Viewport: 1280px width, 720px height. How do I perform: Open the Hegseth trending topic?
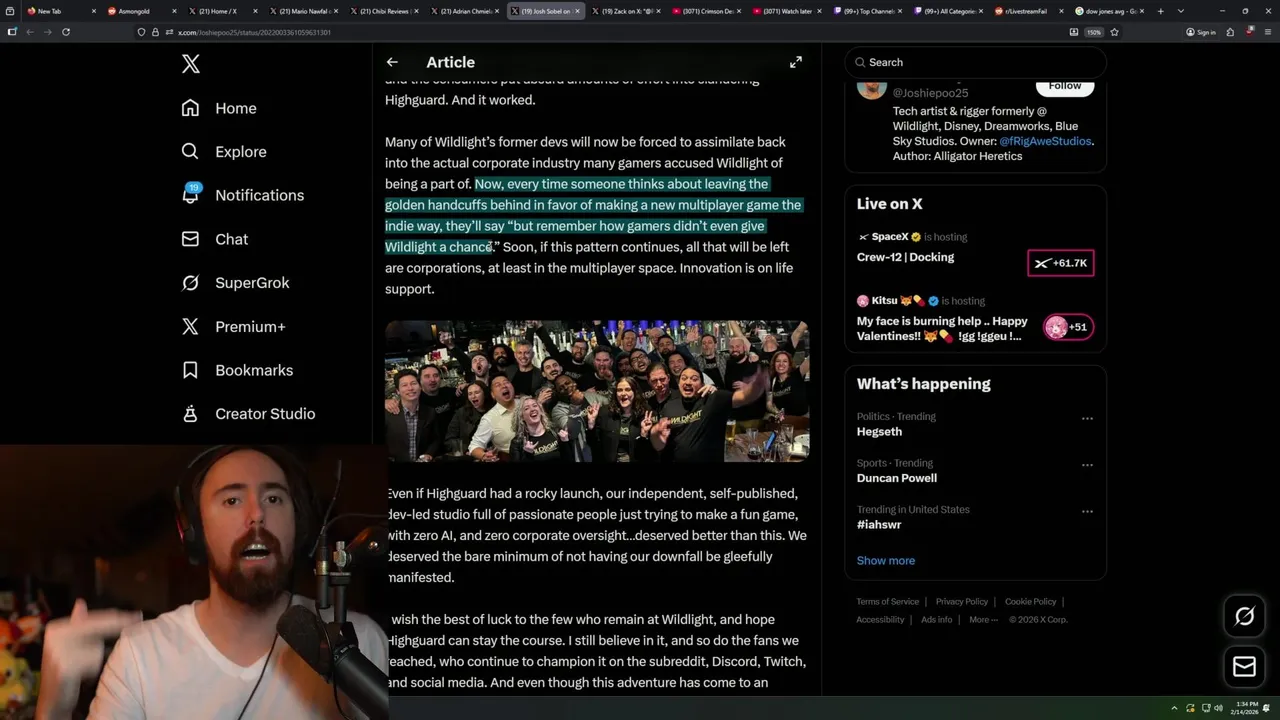879,432
